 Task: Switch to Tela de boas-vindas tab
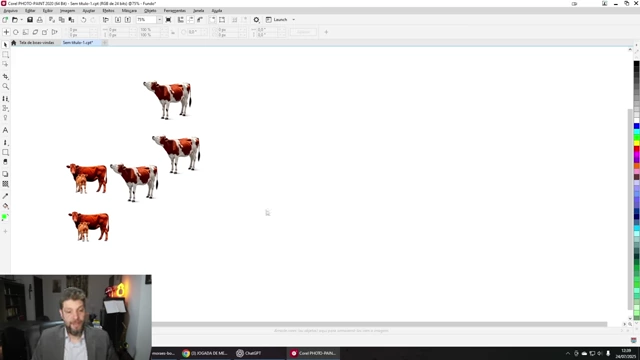pos(36,42)
